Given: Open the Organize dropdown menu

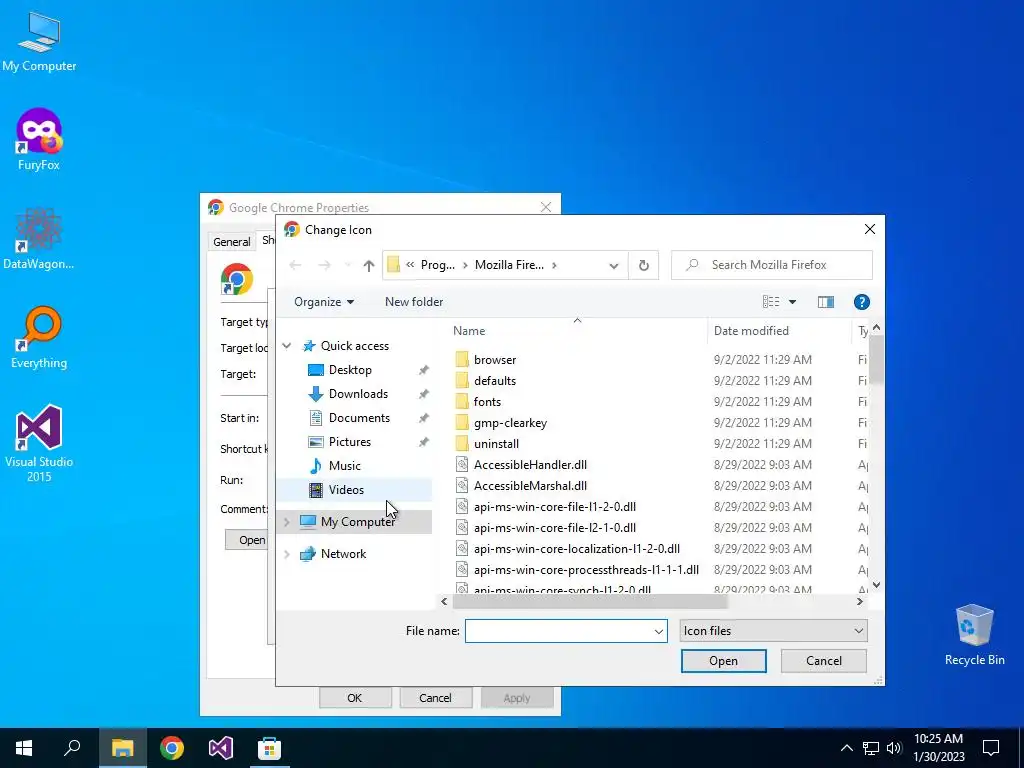Looking at the screenshot, I should [324, 302].
